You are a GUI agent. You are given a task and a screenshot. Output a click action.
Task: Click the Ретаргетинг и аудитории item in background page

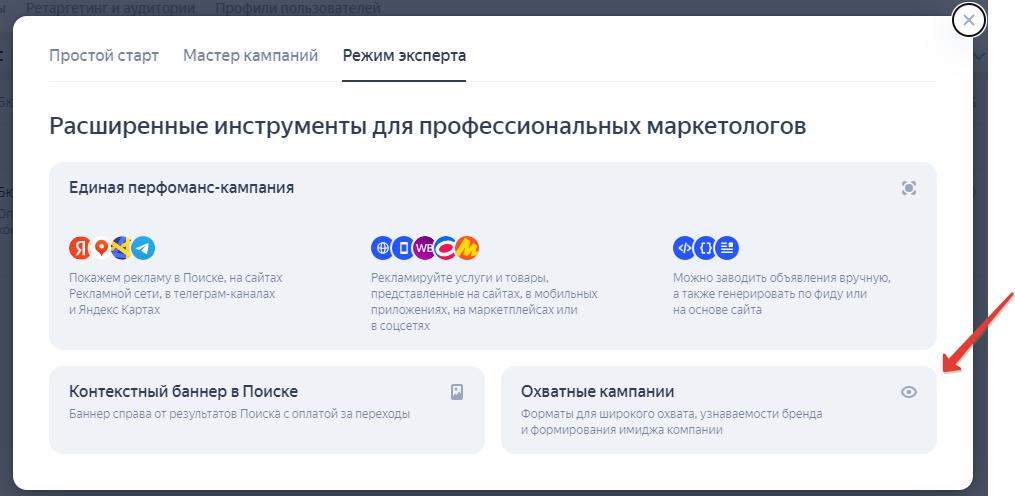pyautogui.click(x=111, y=8)
